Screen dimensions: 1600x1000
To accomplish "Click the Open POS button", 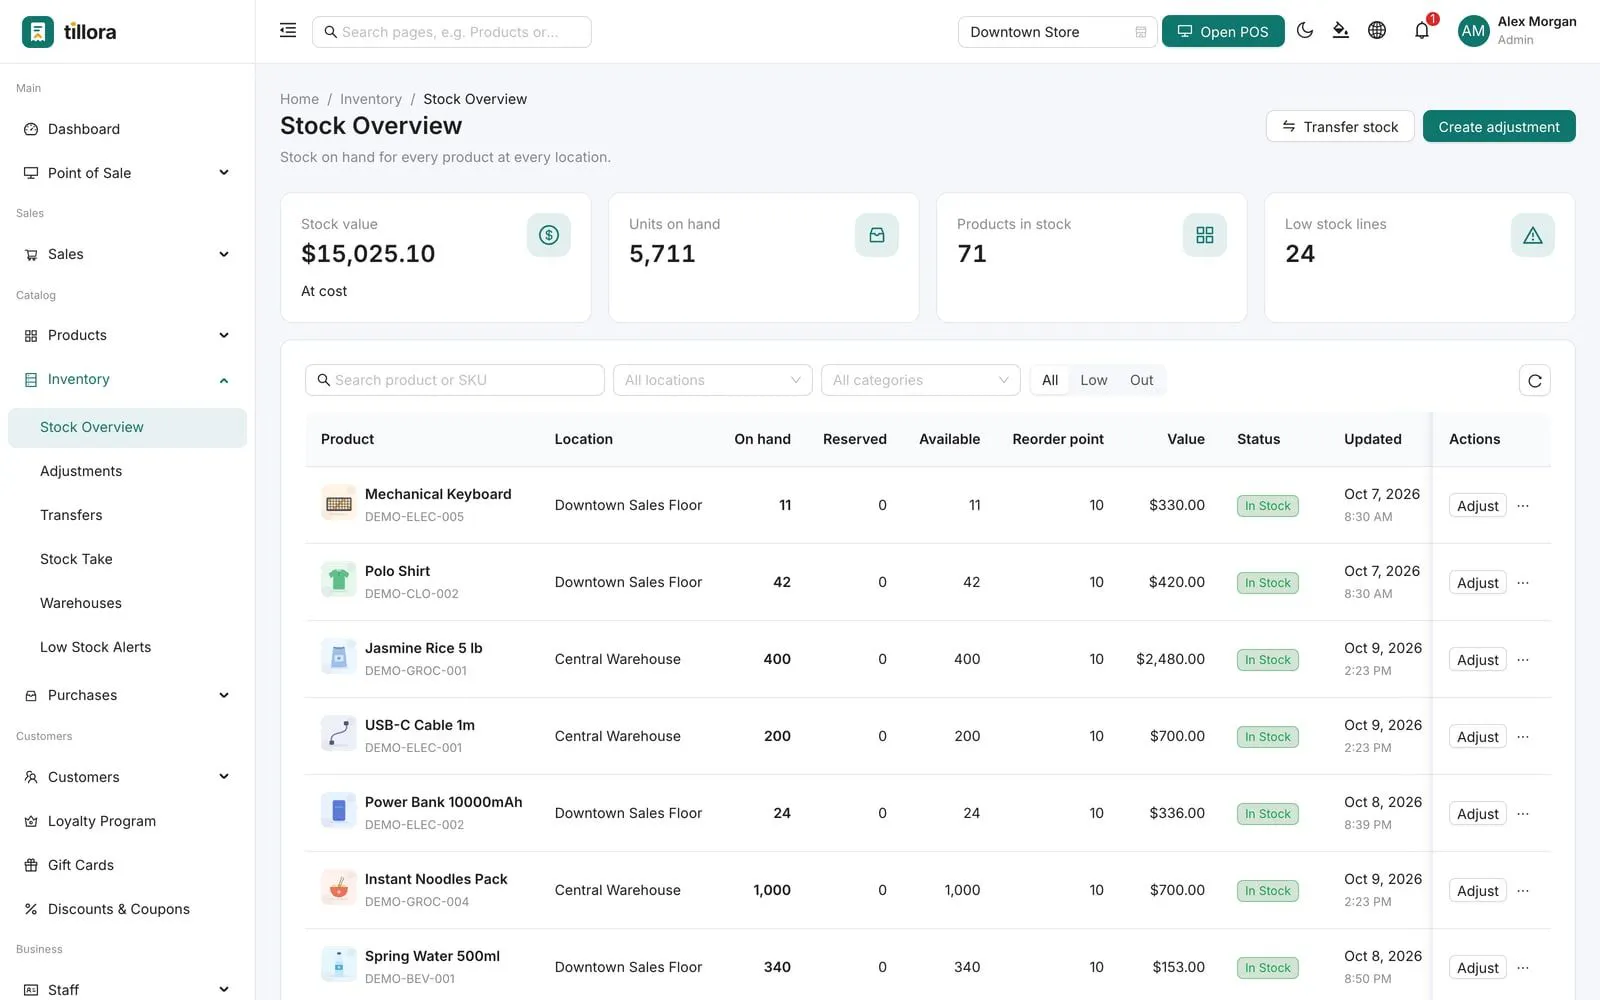I will click(x=1223, y=32).
